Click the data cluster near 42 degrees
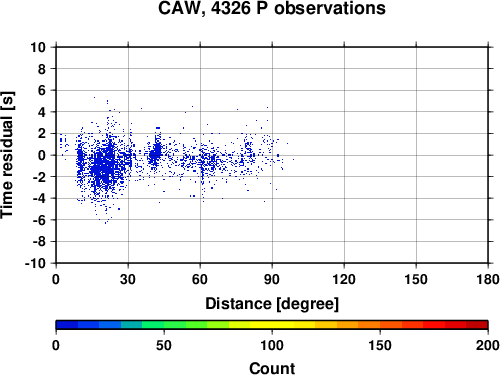500x375 pixels. point(156,152)
